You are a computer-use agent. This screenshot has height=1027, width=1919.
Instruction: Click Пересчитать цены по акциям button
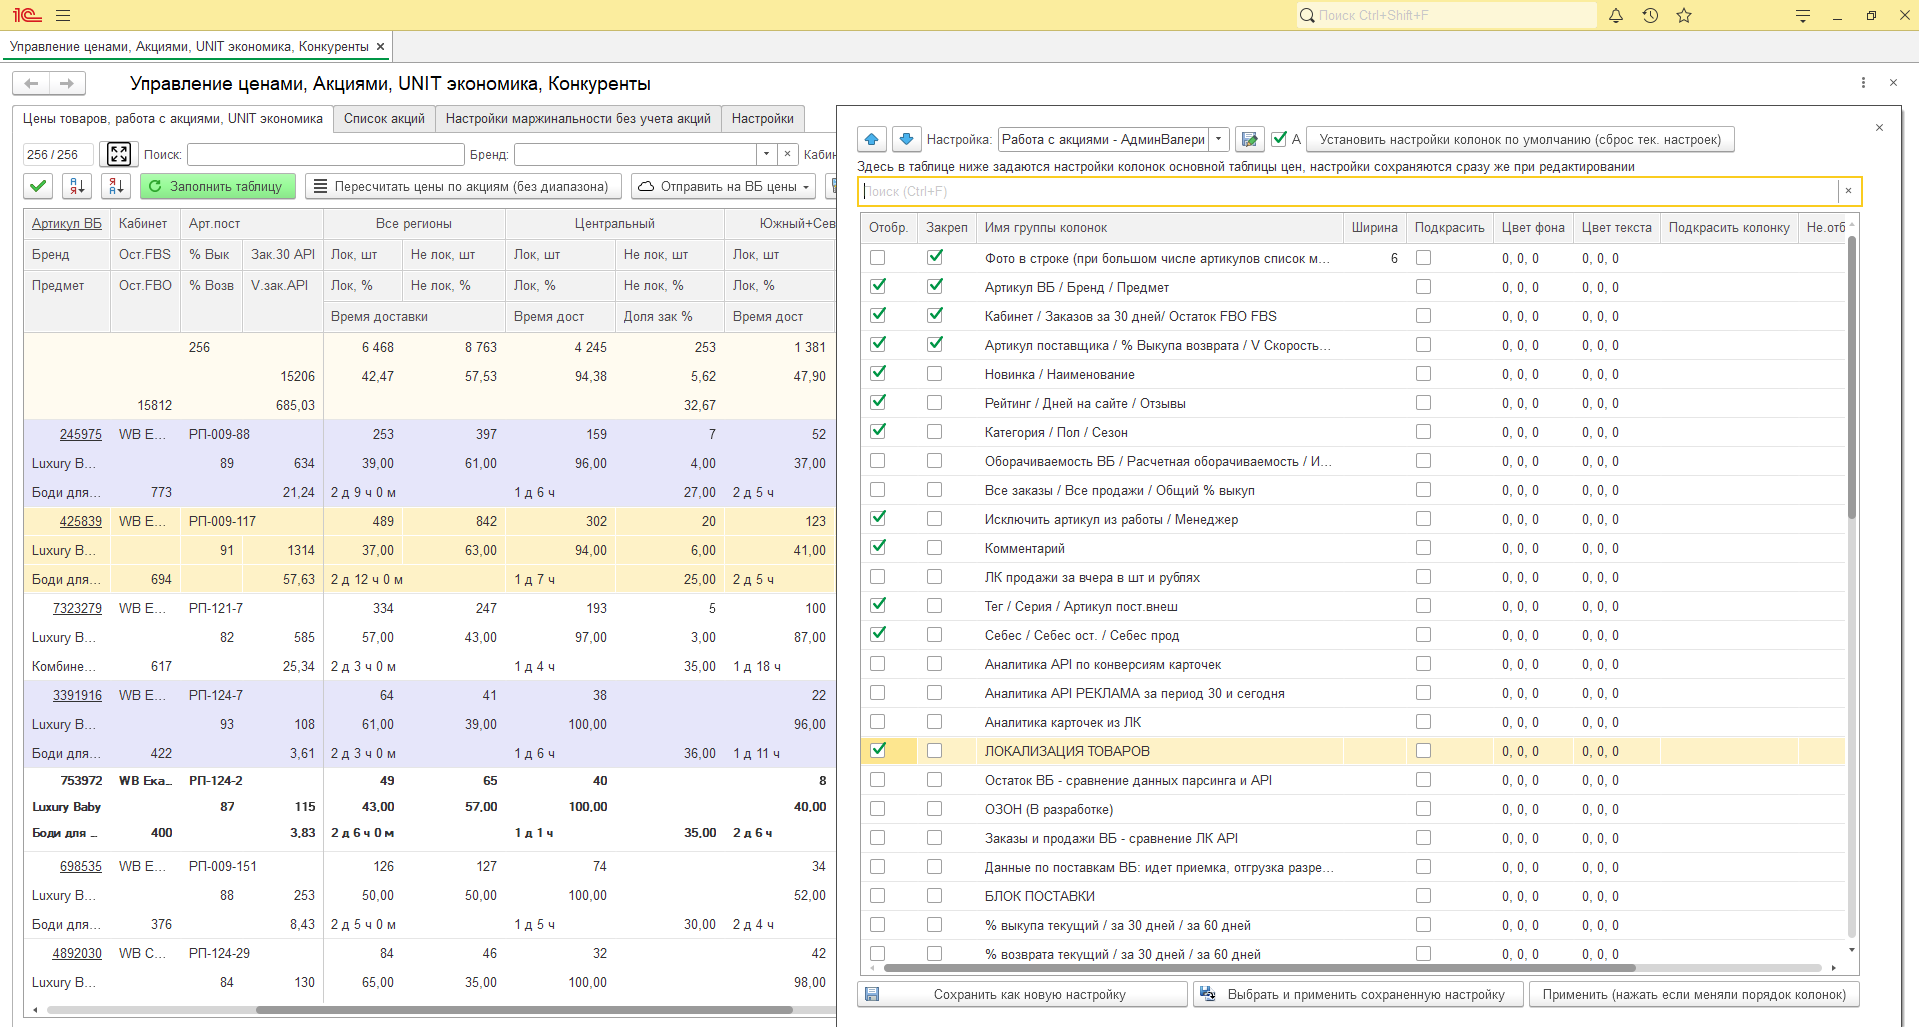coord(463,186)
